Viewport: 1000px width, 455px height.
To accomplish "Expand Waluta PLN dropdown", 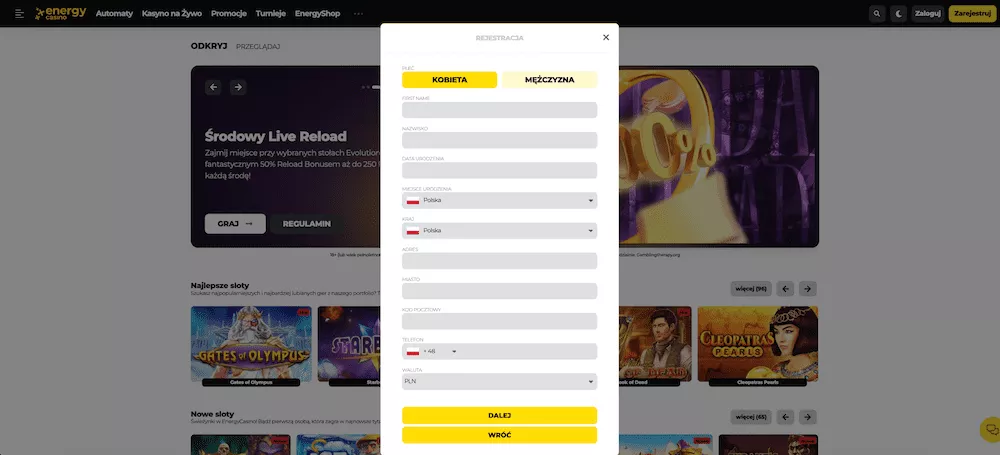I will (x=499, y=381).
